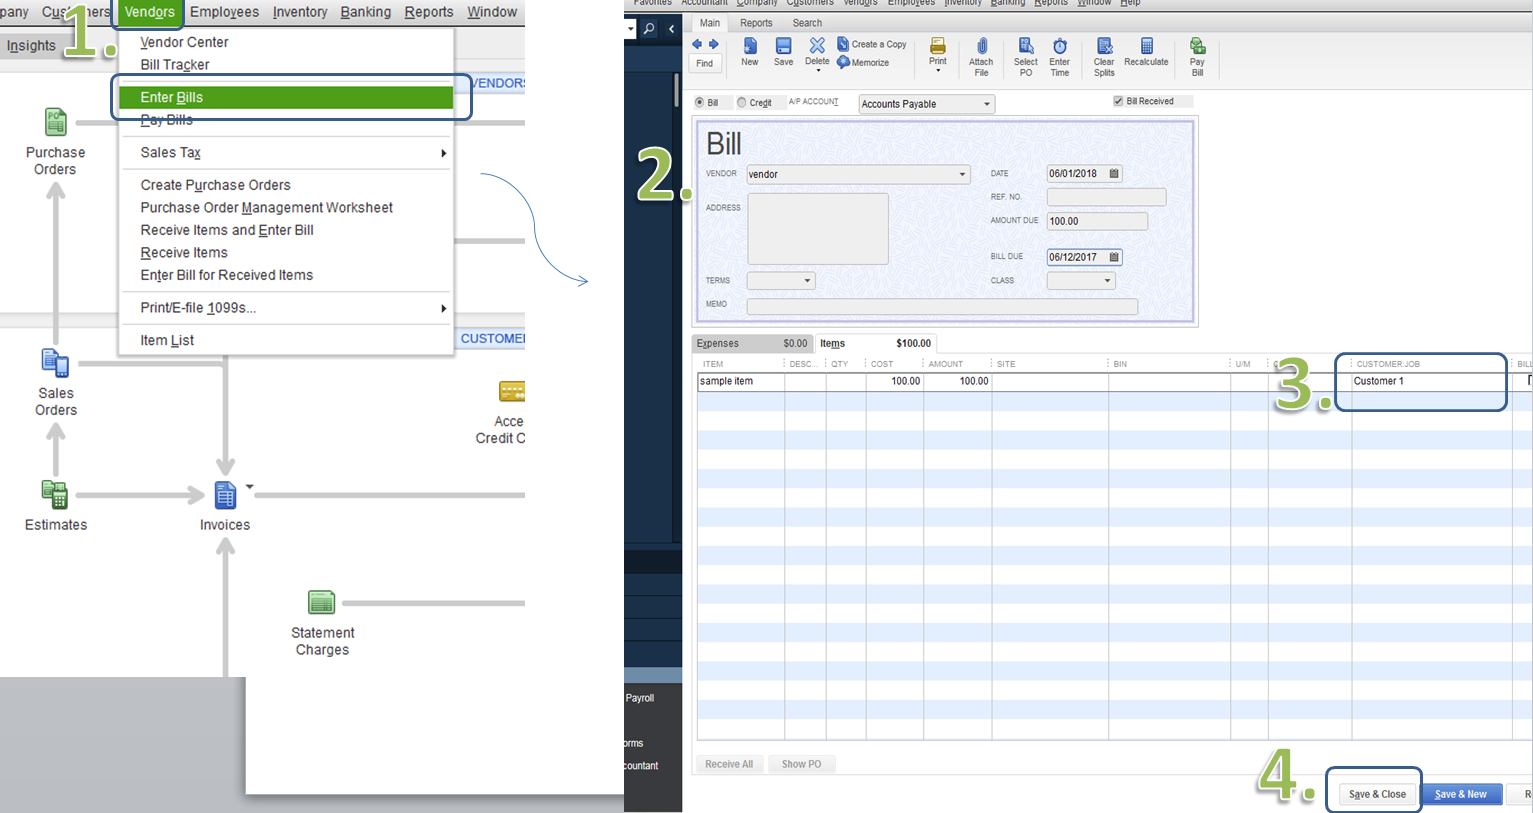This screenshot has width=1533, height=813.
Task: Click the Save & New button
Action: pyautogui.click(x=1461, y=794)
